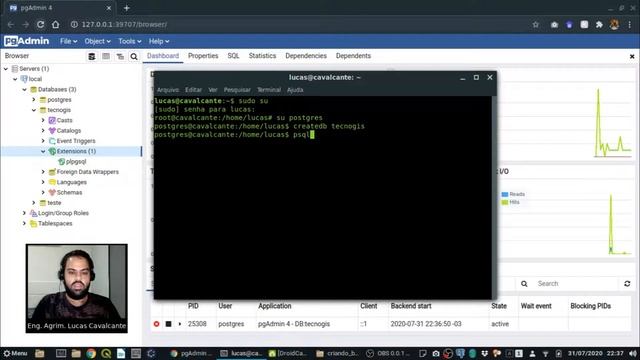Screen dimensions: 640x360
Task: Switch to the OBS taskbar window
Action: (x=388, y=353)
